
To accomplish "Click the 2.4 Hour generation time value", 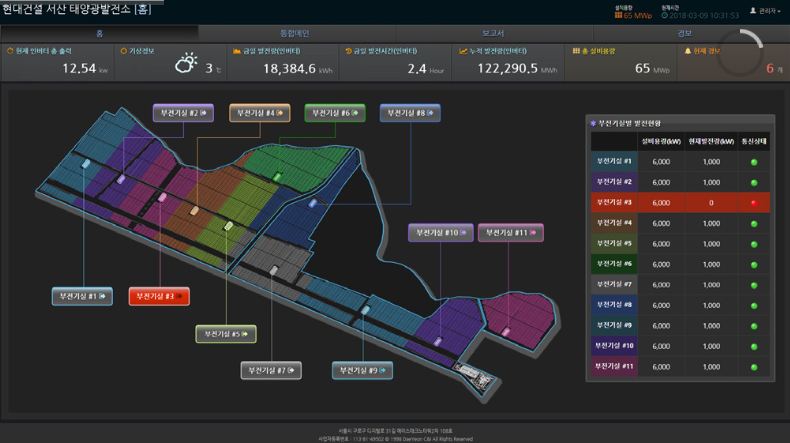I will pyautogui.click(x=417, y=69).
